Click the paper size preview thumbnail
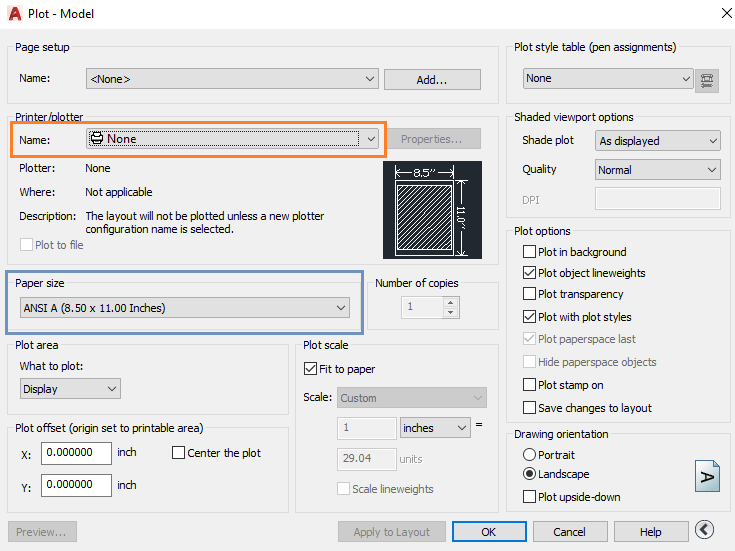Viewport: 735px width, 551px height. (432, 210)
